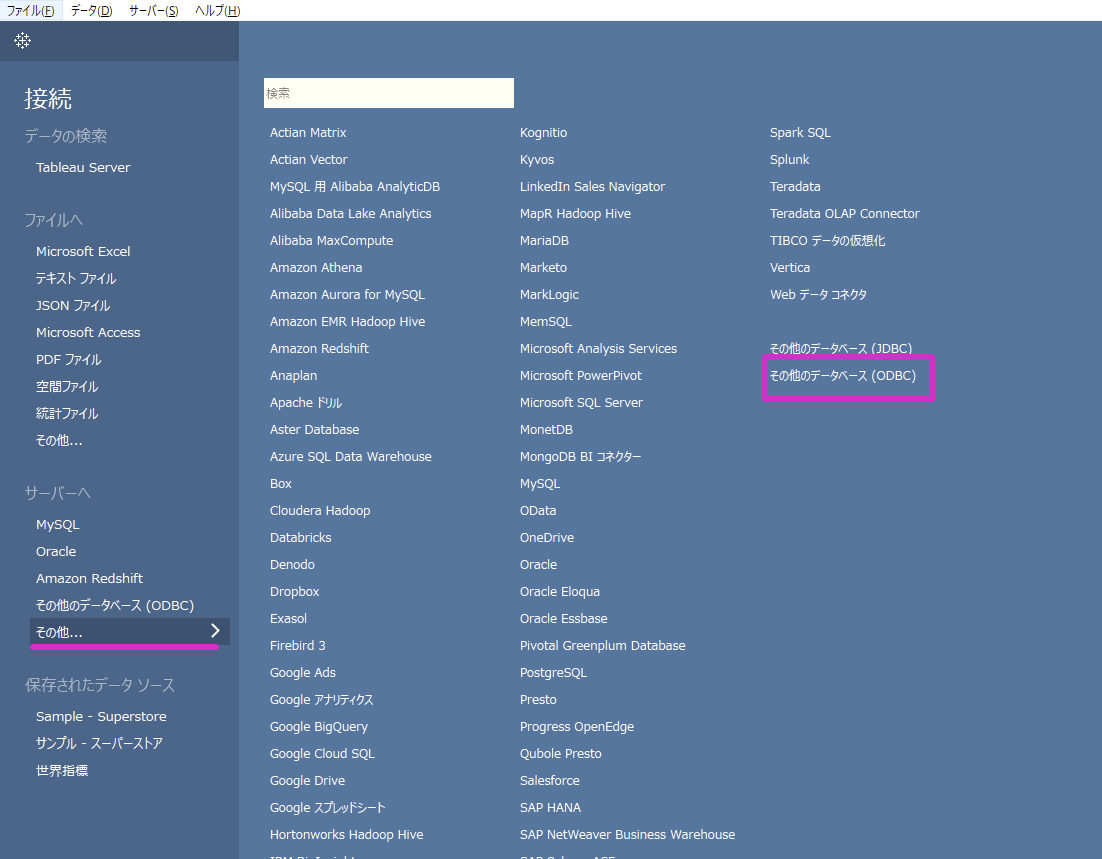The height and width of the screenshot is (859, 1102).
Task: Select Amazon Redshift in connector list
Action: pyautogui.click(x=319, y=349)
